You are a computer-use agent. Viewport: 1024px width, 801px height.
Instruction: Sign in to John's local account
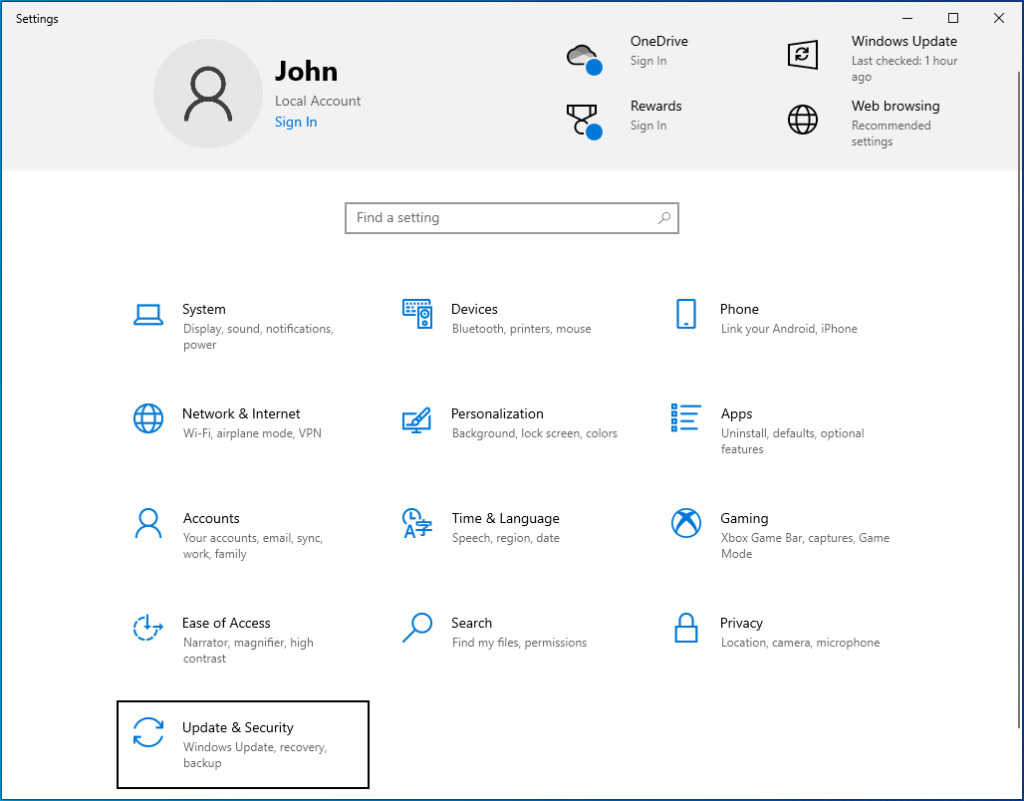click(x=295, y=121)
